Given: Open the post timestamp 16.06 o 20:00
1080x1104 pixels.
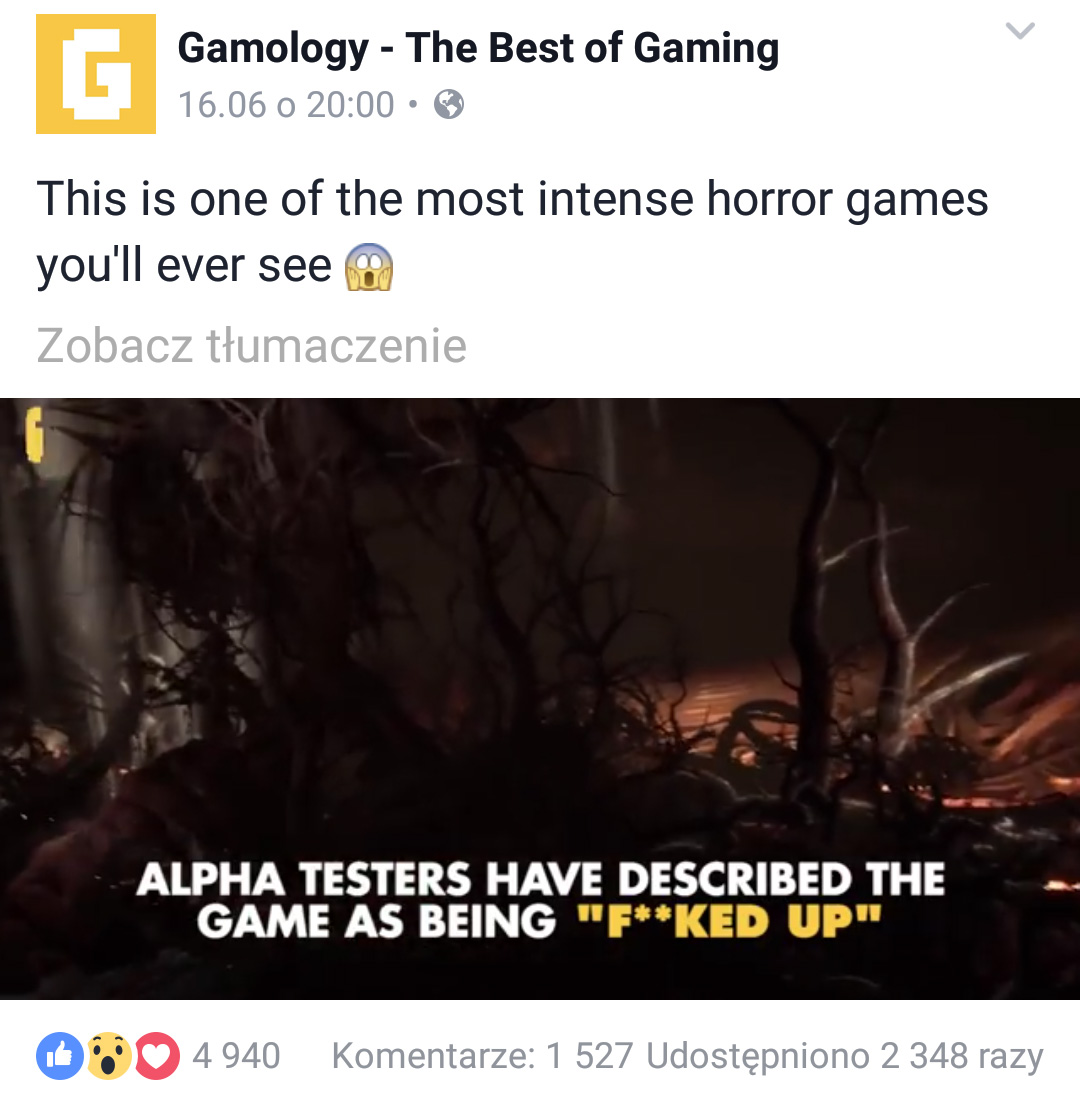Looking at the screenshot, I should [x=286, y=105].
